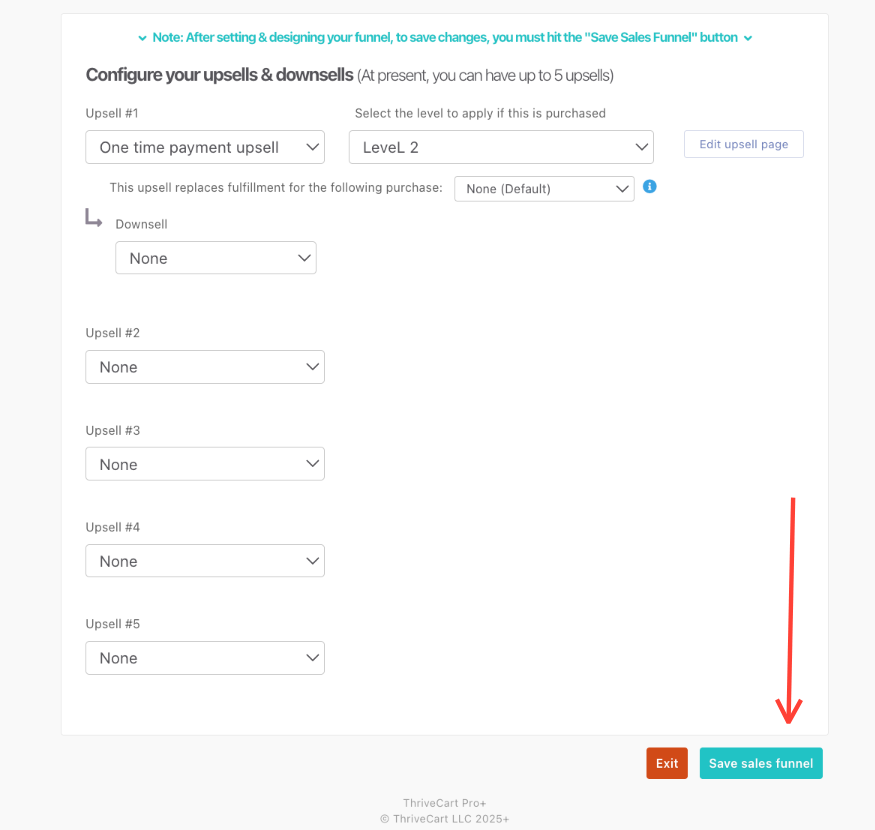Choose an option for Upsell #2
This screenshot has height=830, width=875.
[205, 367]
